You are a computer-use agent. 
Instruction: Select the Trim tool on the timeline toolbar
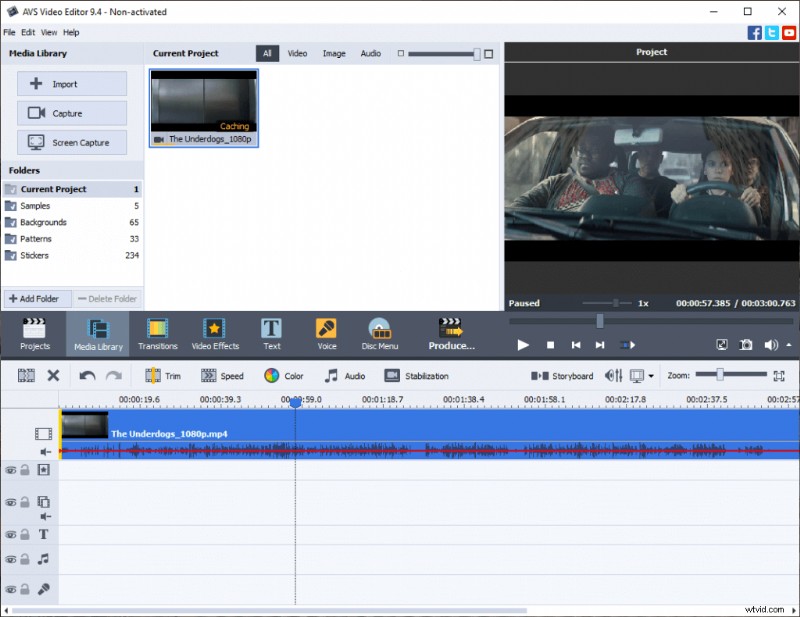click(x=166, y=375)
